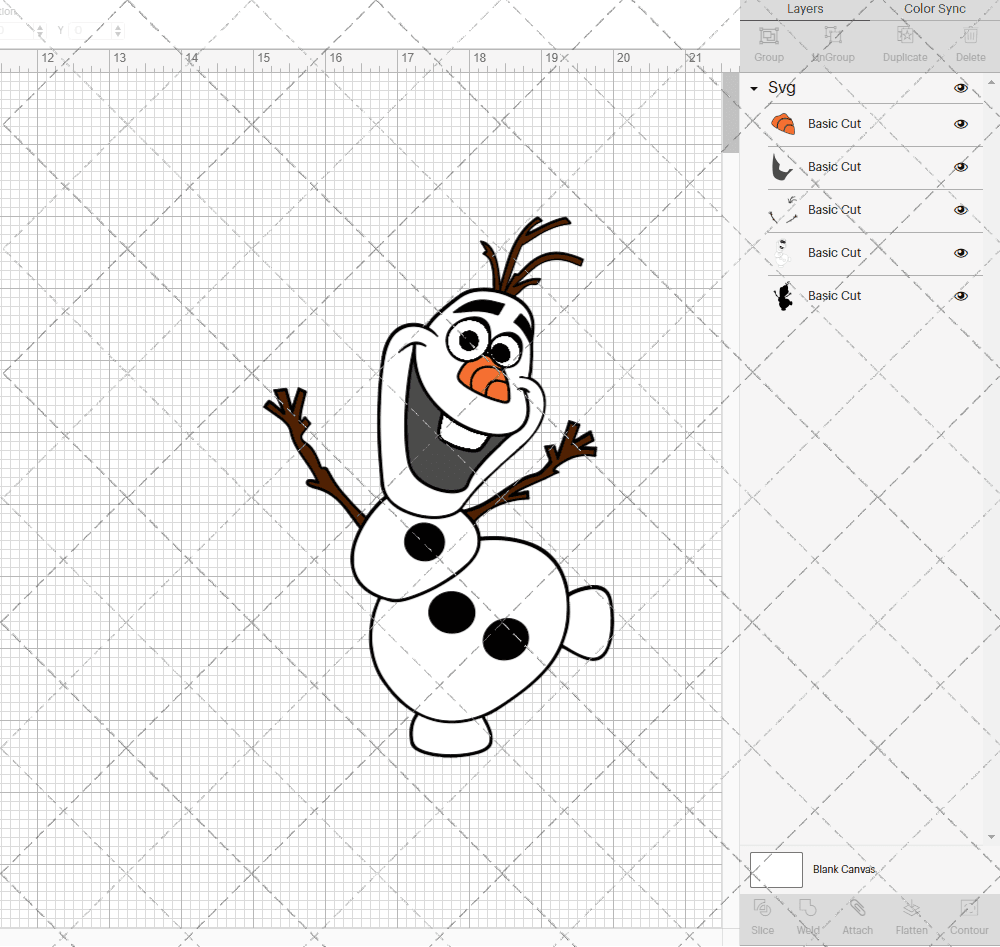Click the Blank Canvas label
The height and width of the screenshot is (947, 1000).
click(x=844, y=870)
